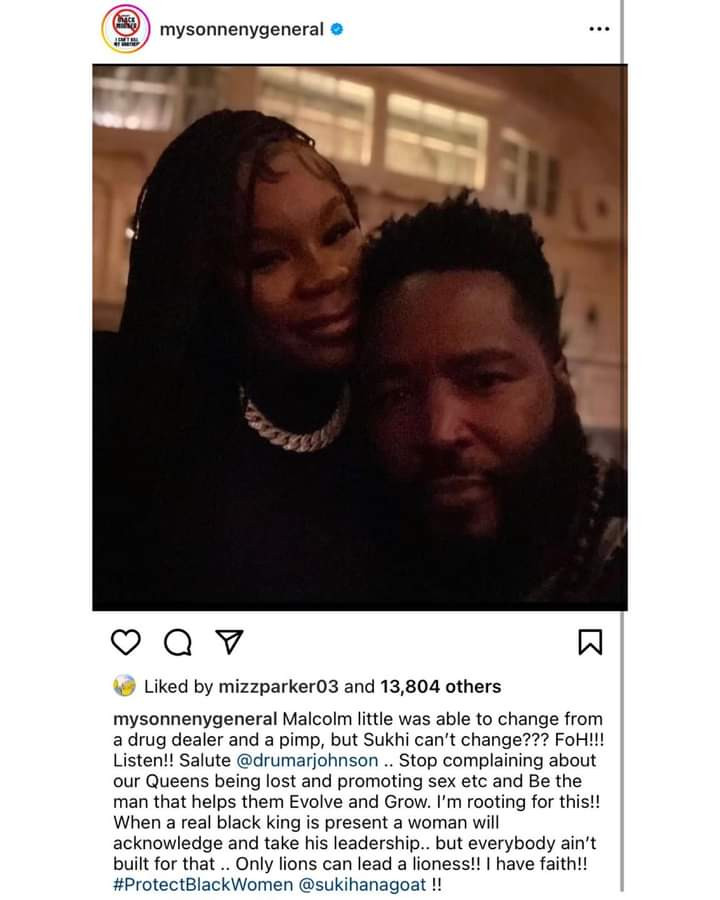Viewport: 720px width, 900px height.
Task: Tap the post photo of two people
Action: (x=360, y=338)
